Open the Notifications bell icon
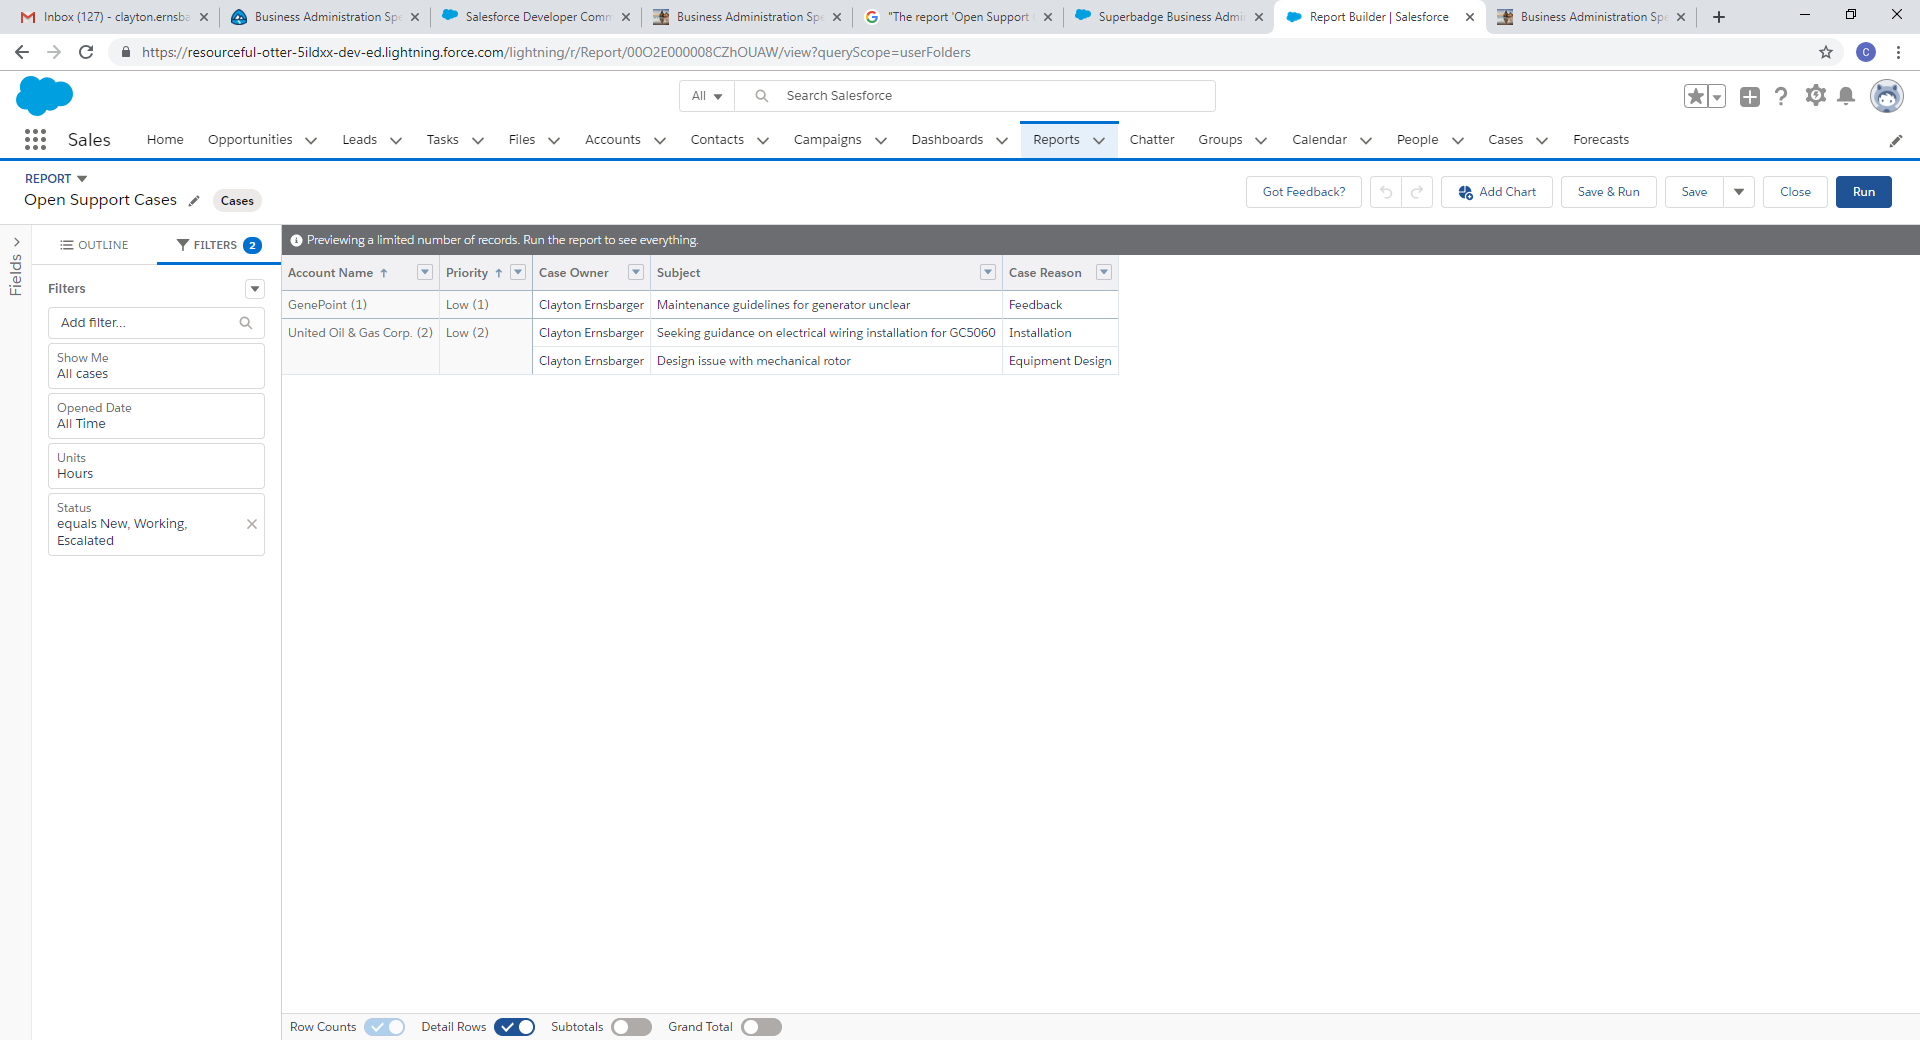This screenshot has height=1040, width=1920. click(x=1846, y=96)
